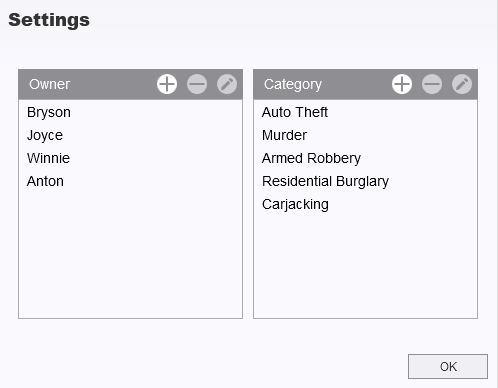Confirm settings with the OK button

pos(448,366)
